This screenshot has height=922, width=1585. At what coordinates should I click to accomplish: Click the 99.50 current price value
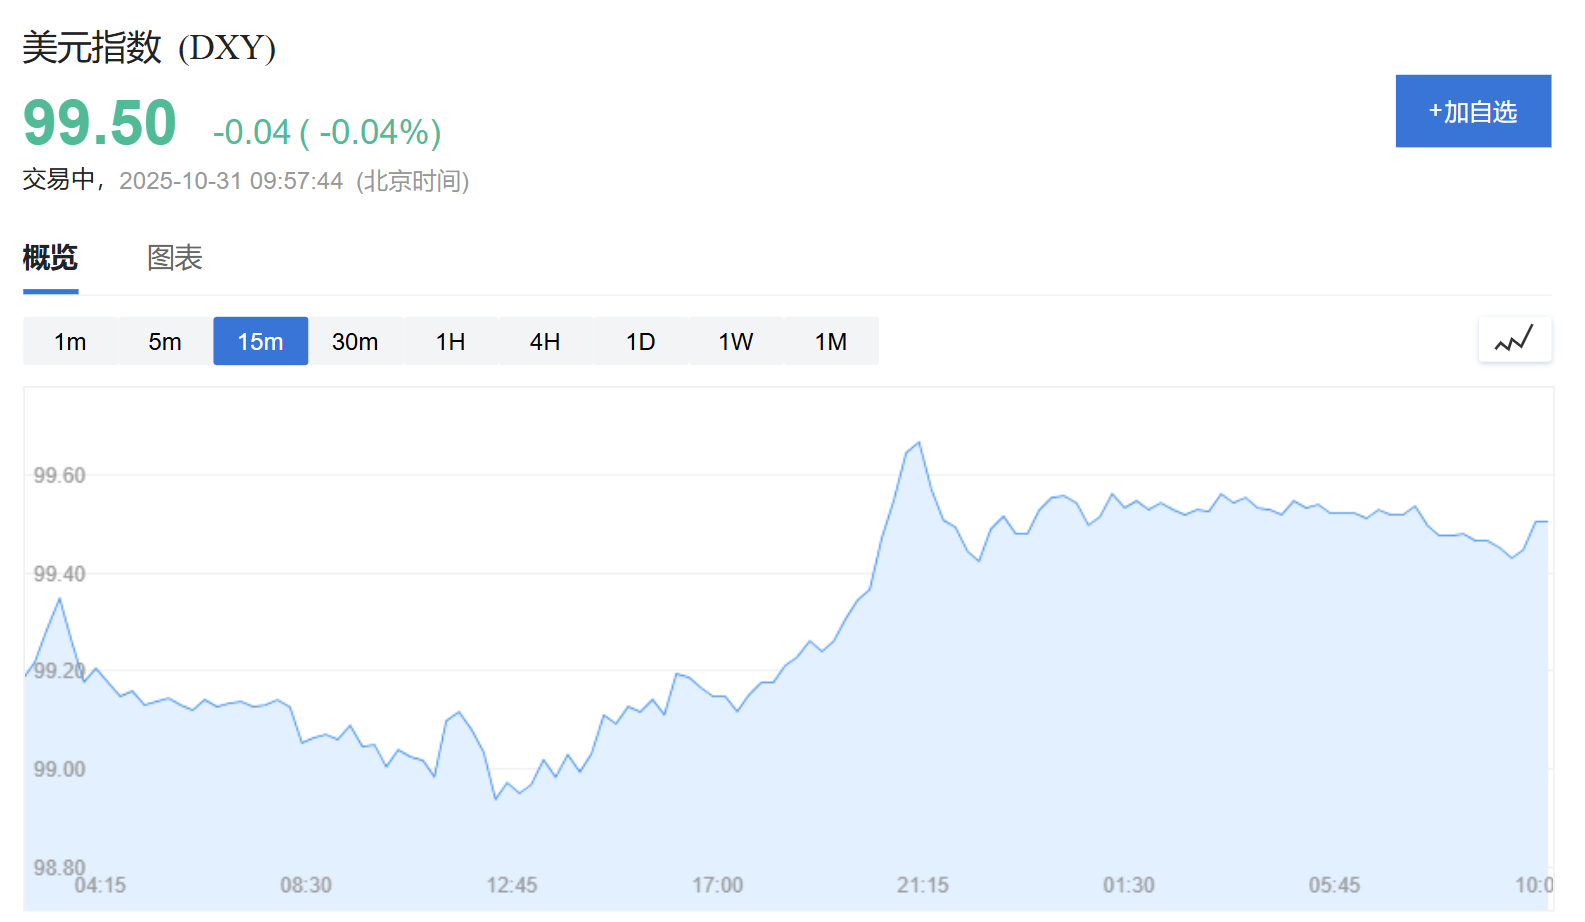pos(100,124)
